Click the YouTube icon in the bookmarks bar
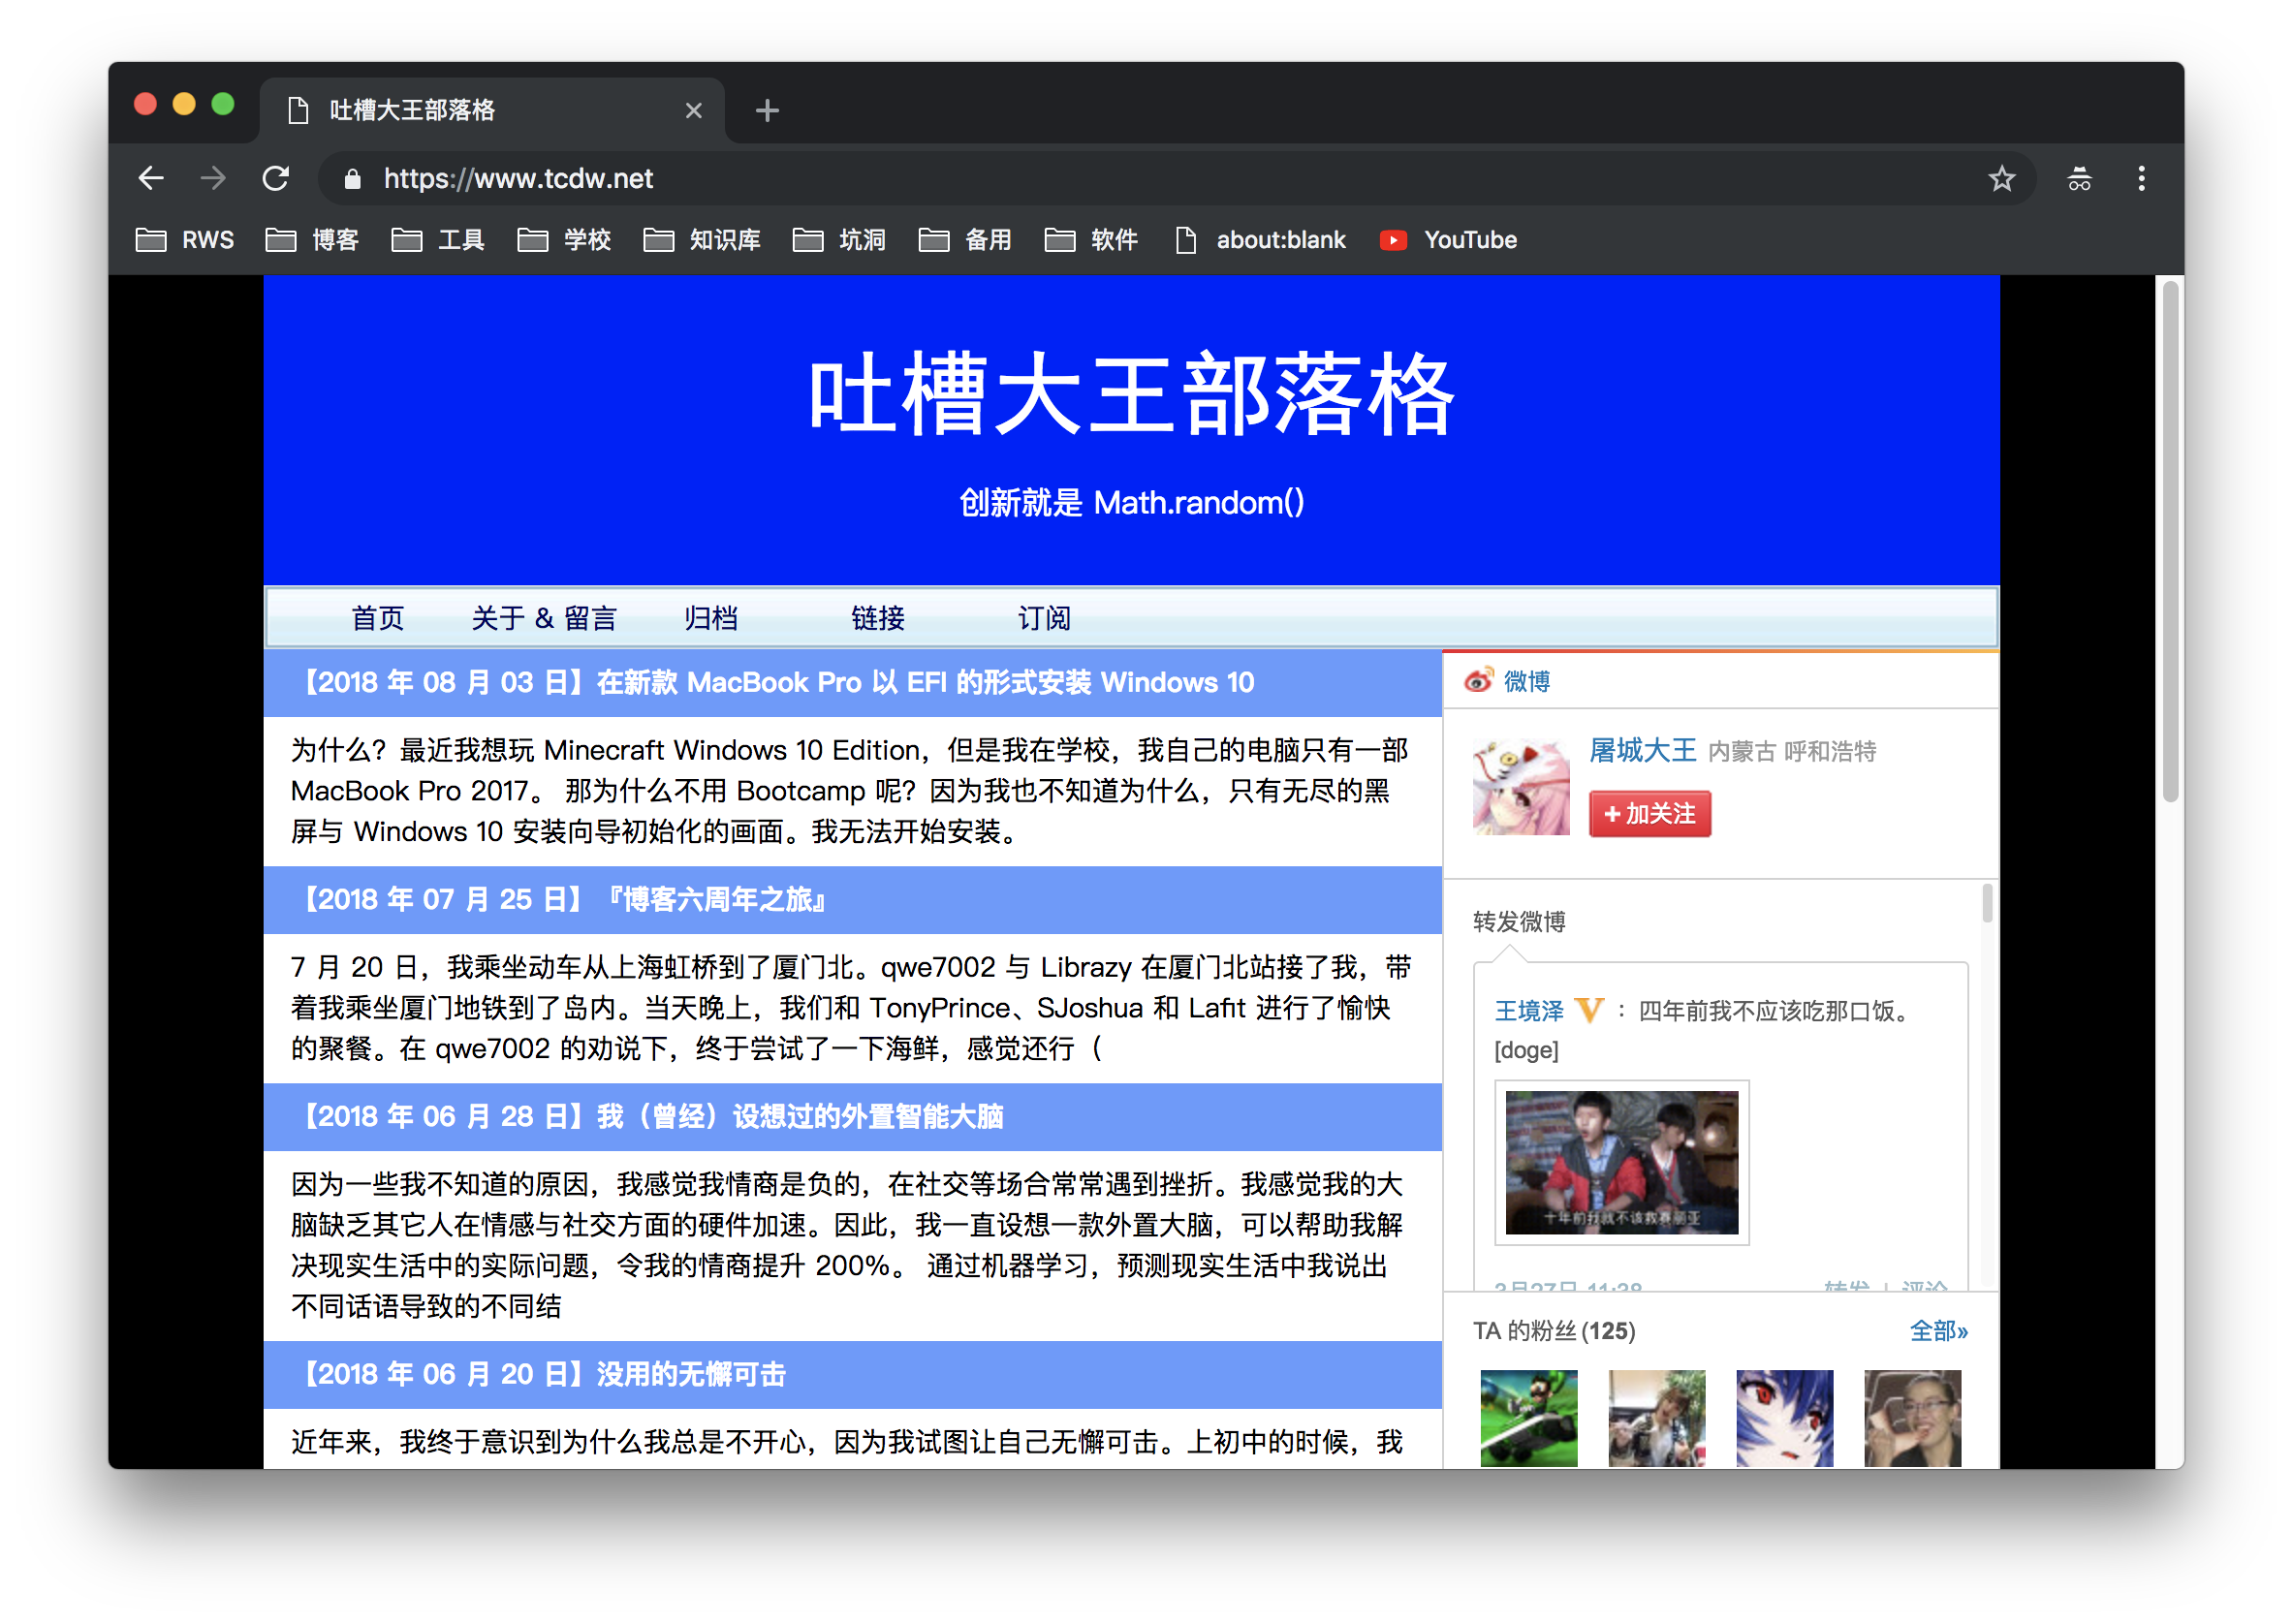 tap(1393, 240)
